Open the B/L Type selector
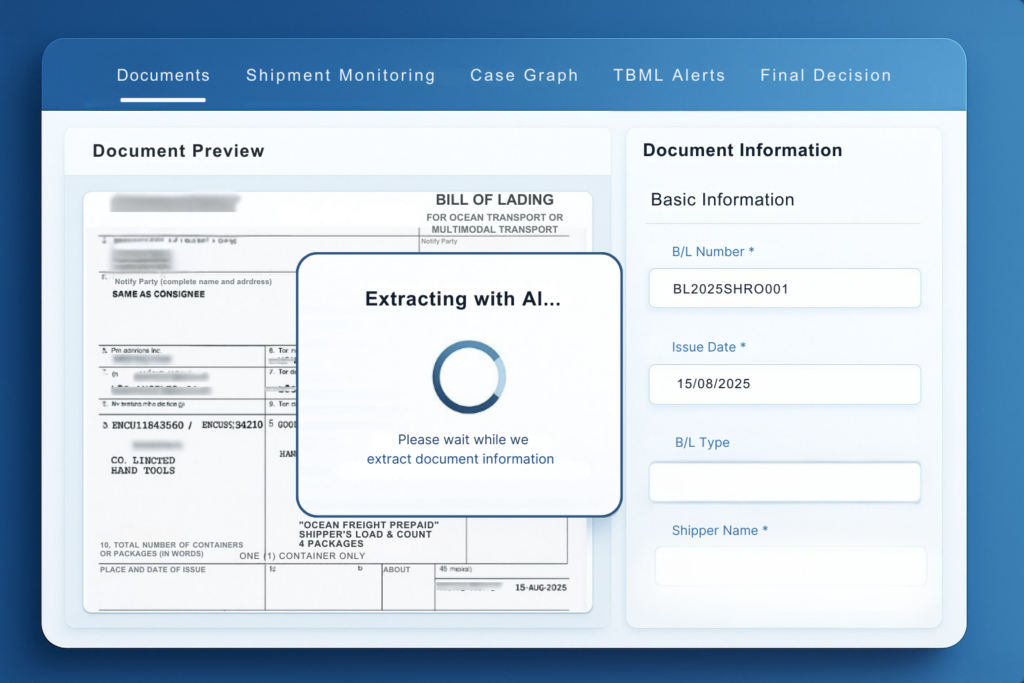This screenshot has height=683, width=1024. click(784, 481)
